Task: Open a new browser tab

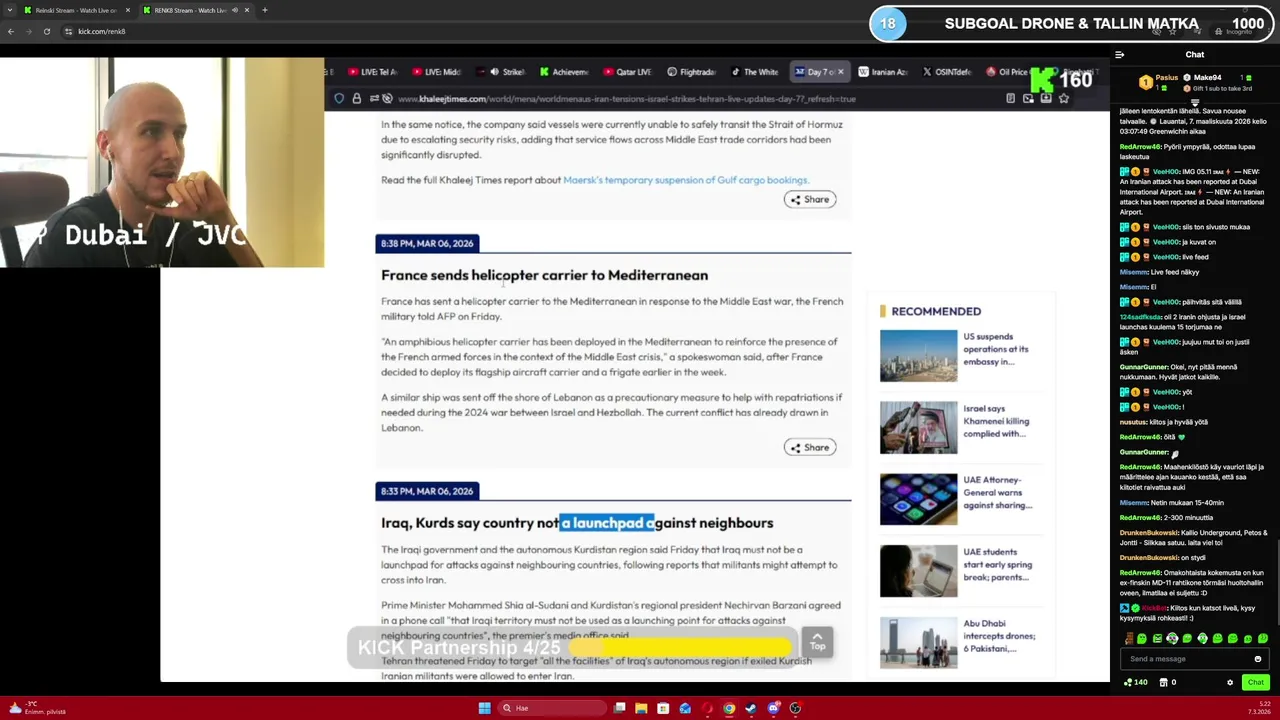Action: (x=265, y=10)
